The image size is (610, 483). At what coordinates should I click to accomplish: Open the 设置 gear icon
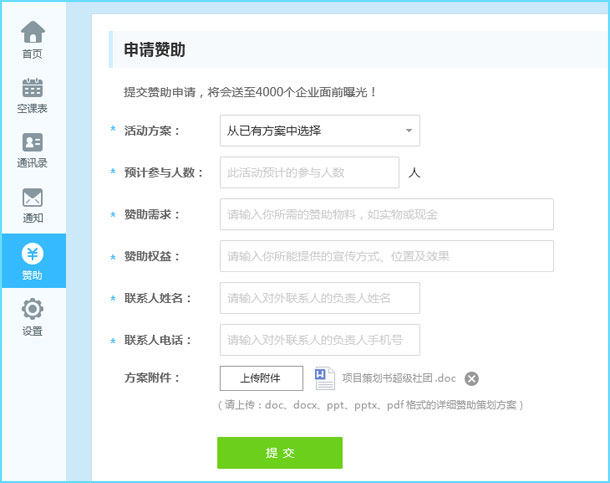pyautogui.click(x=33, y=309)
